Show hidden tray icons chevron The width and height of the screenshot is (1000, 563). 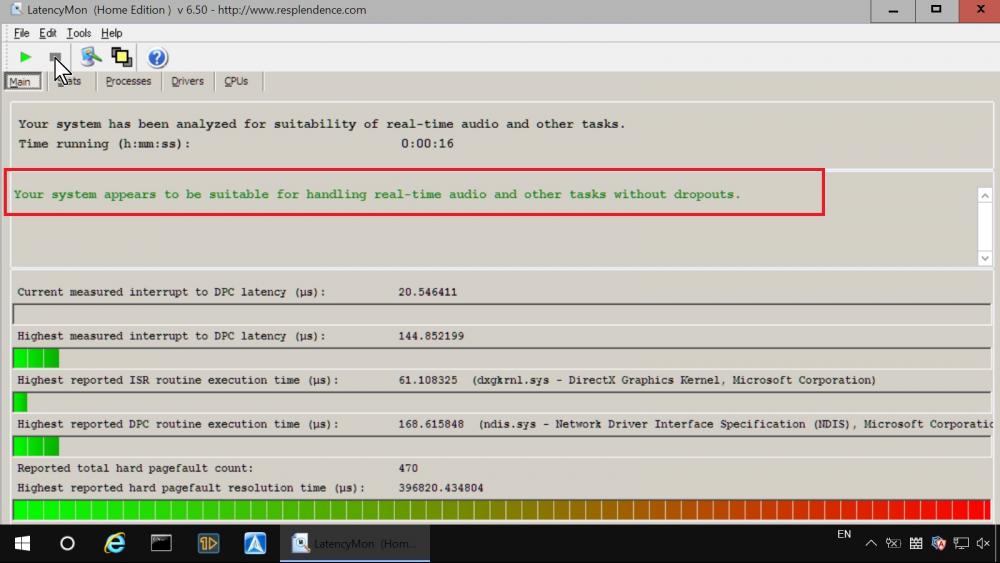[871, 543]
